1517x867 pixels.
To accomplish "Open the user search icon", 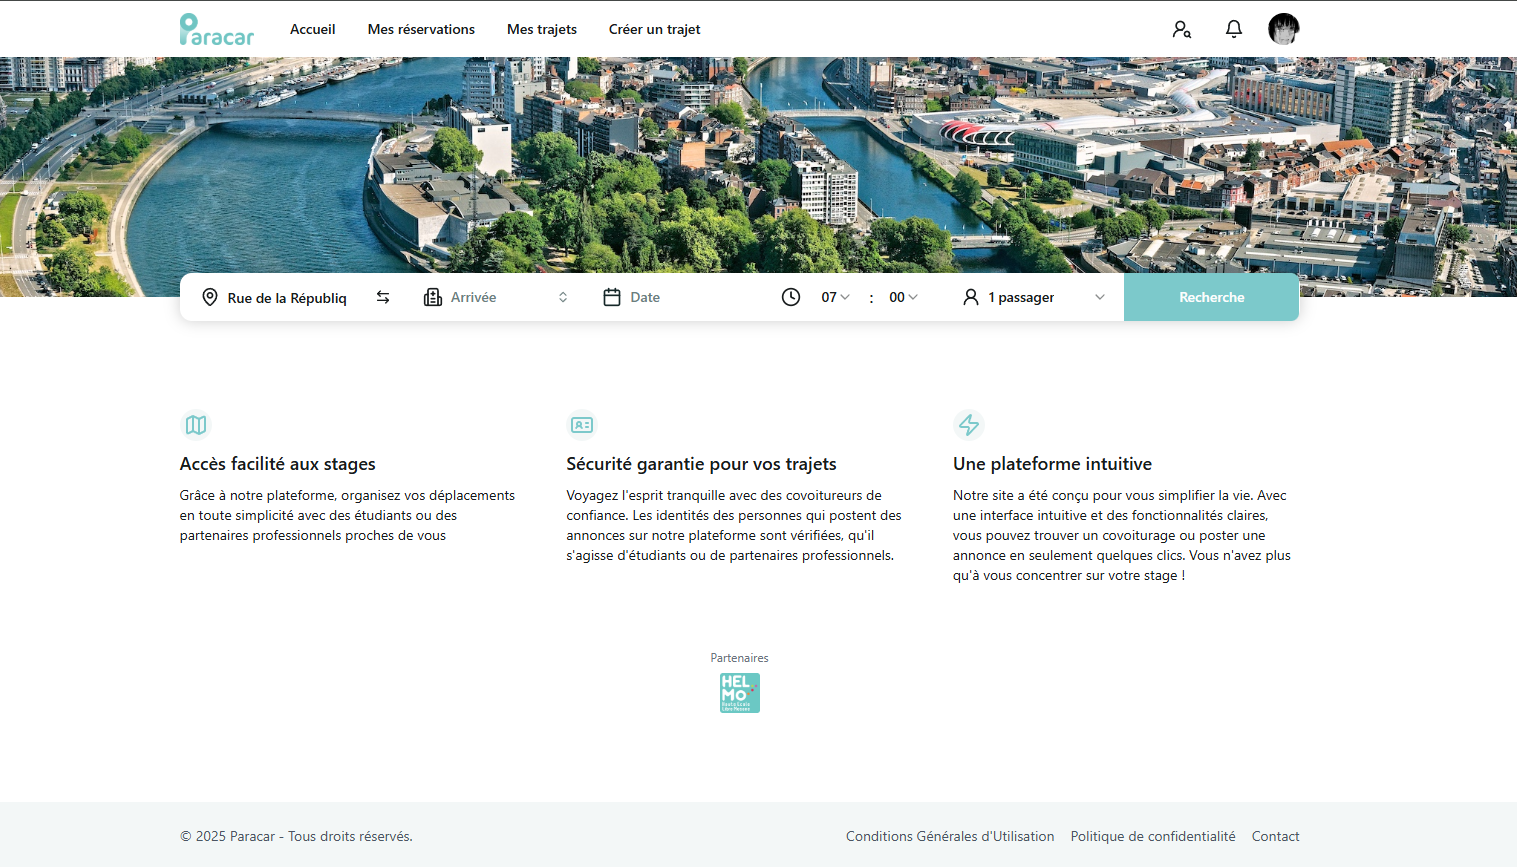I will click(x=1182, y=30).
